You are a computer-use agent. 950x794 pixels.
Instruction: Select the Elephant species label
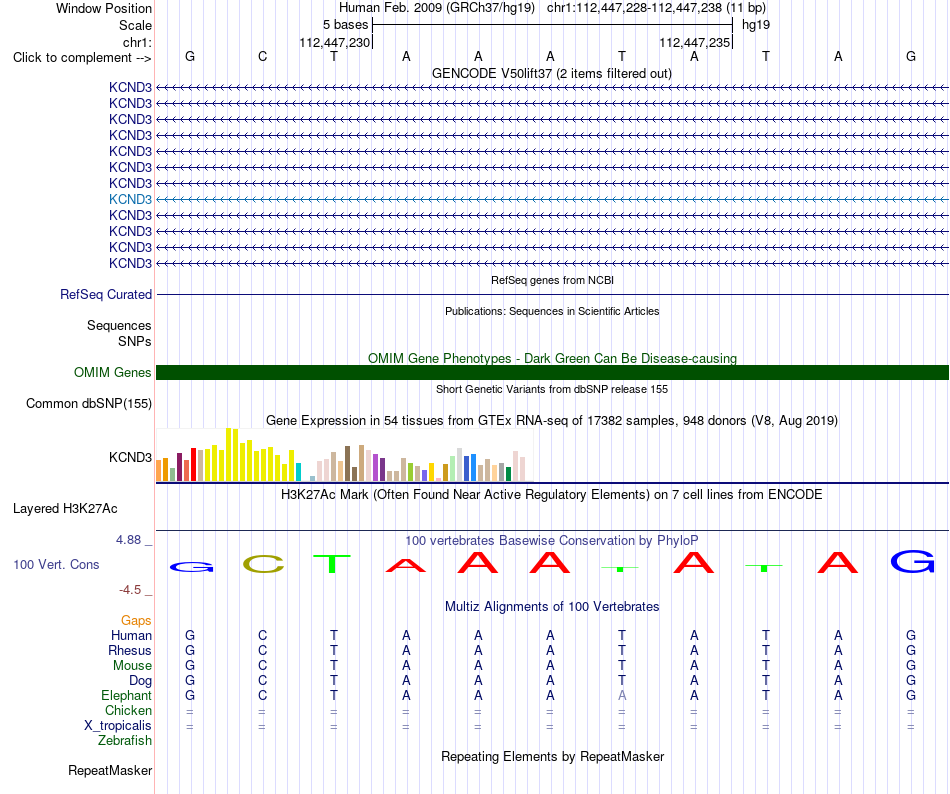tap(127, 695)
